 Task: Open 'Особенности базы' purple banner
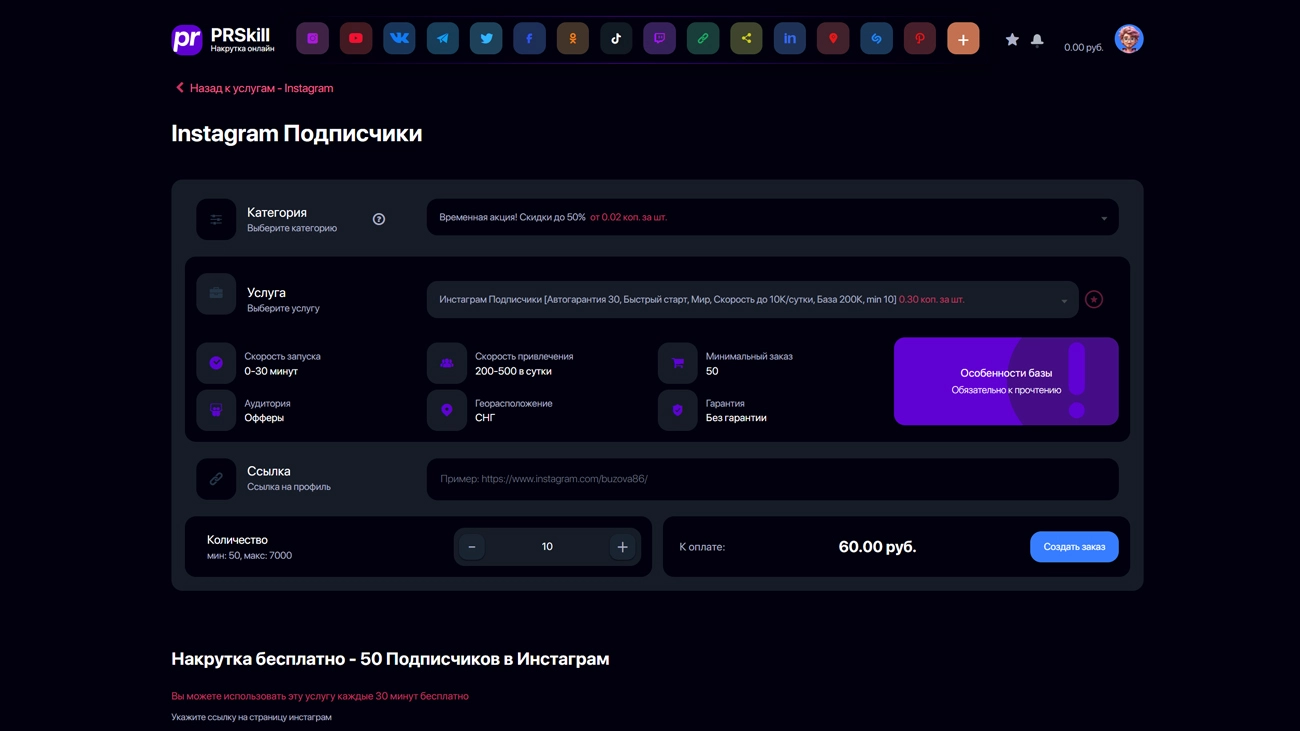pos(1005,381)
